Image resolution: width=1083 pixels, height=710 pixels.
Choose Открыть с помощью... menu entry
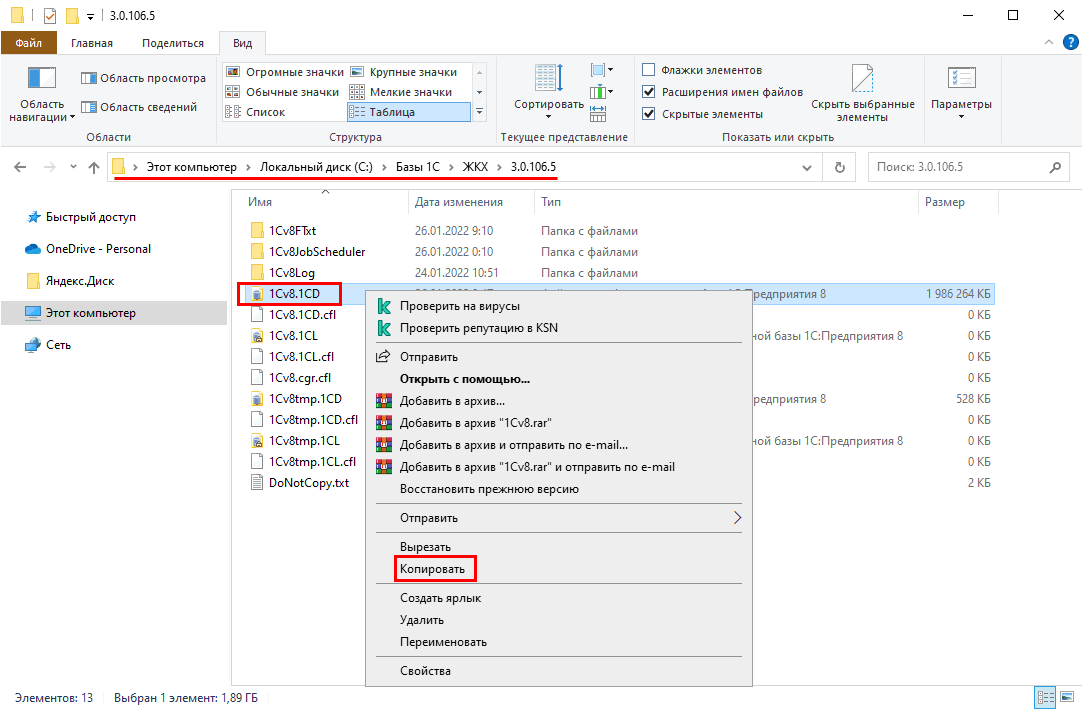coord(465,378)
